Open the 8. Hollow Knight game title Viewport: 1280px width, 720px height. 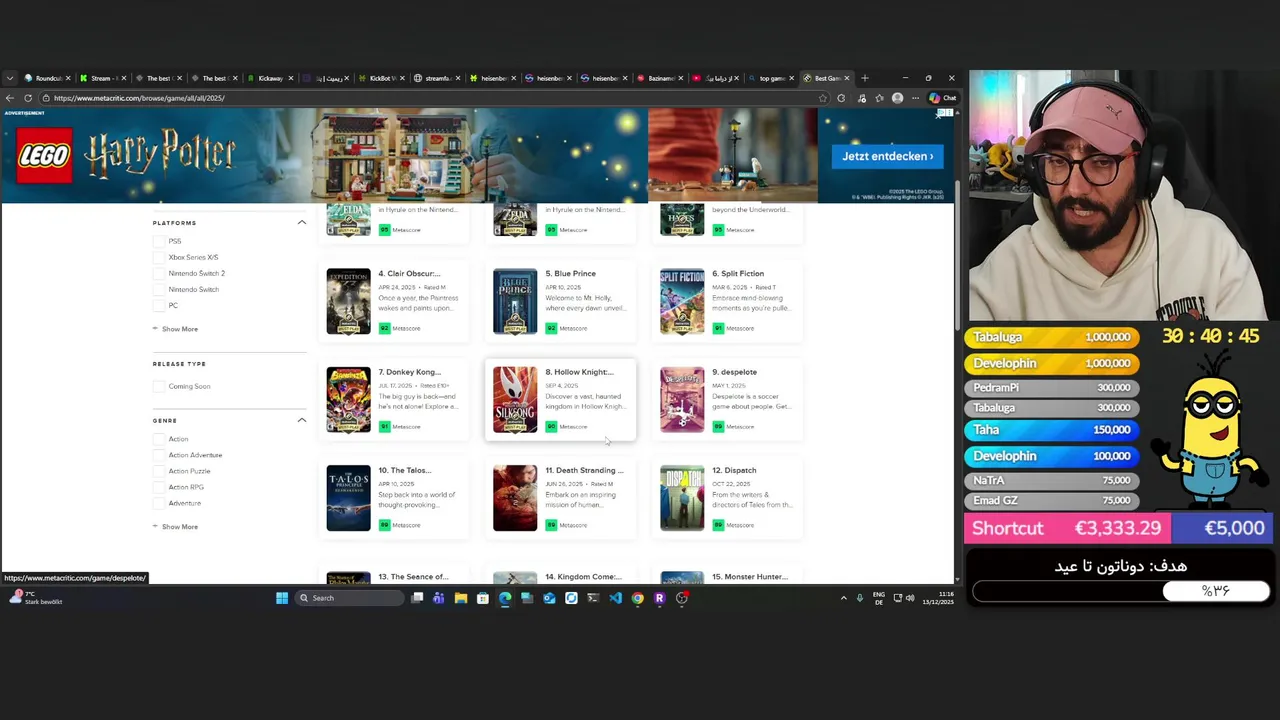point(579,372)
